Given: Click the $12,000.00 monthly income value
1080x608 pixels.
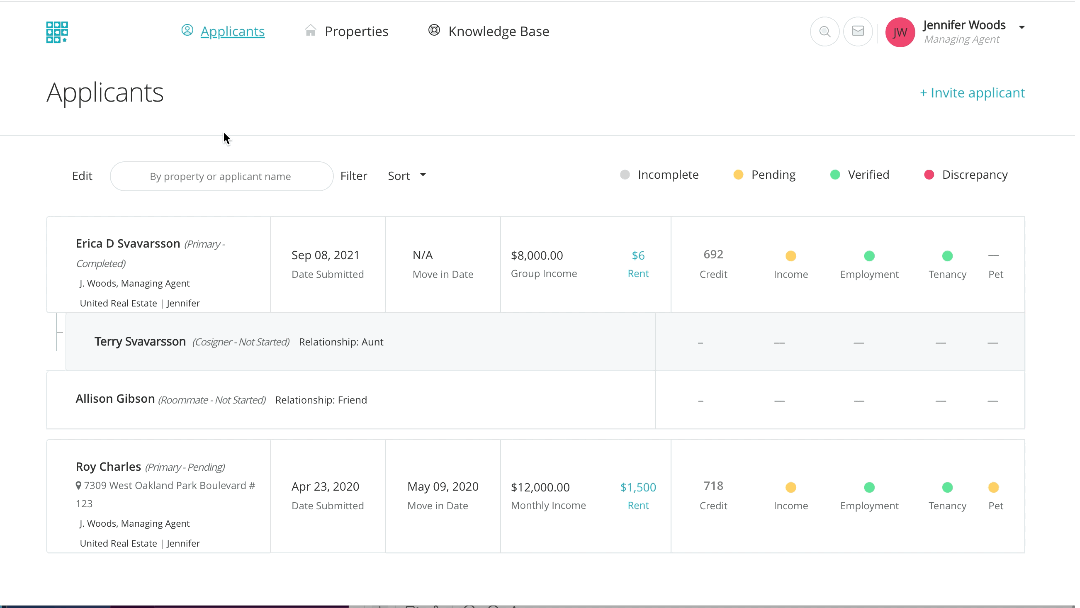Looking at the screenshot, I should (x=540, y=487).
